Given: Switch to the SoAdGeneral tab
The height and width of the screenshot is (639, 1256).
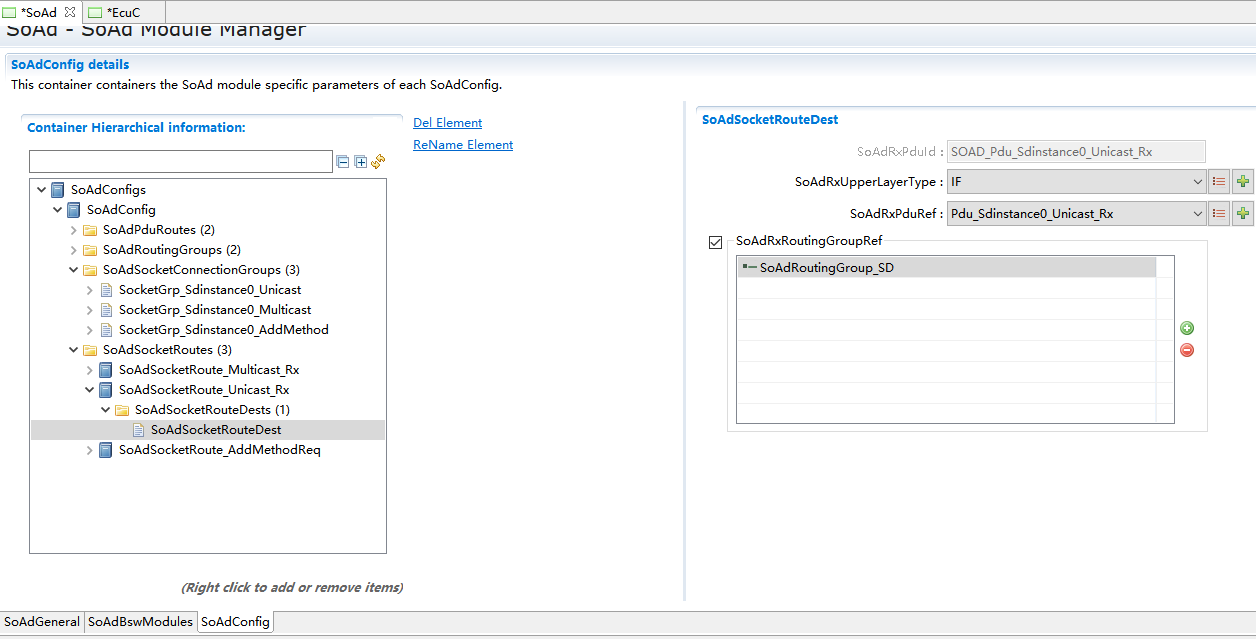Looking at the screenshot, I should pos(42,621).
